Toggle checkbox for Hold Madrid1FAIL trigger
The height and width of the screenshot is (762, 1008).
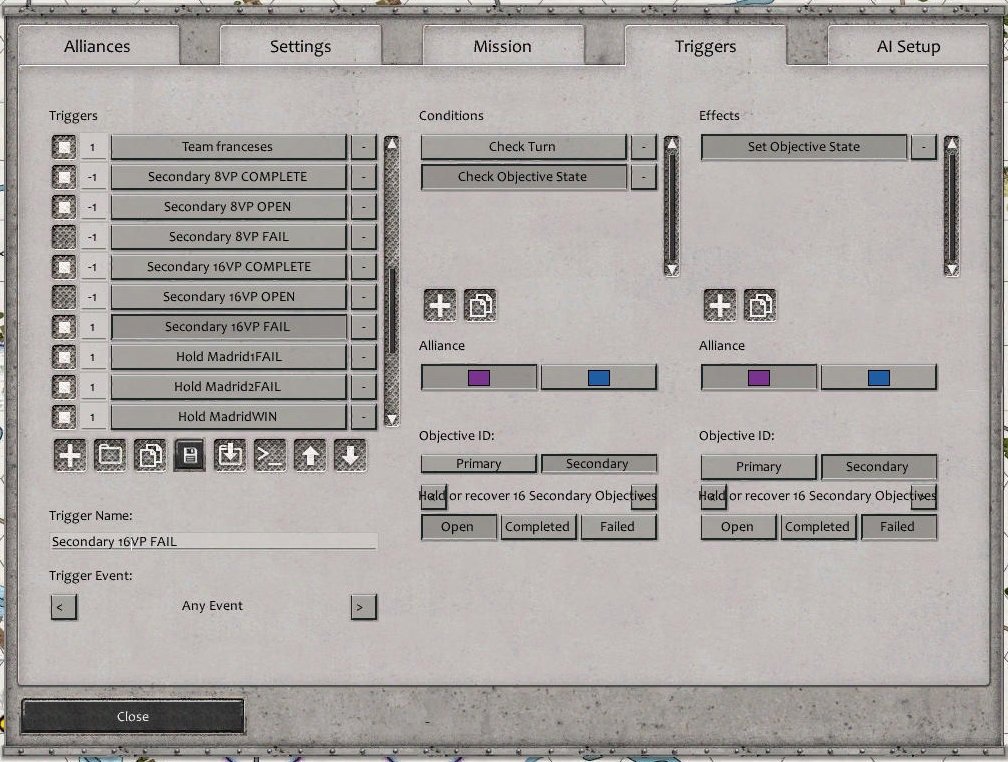[64, 357]
